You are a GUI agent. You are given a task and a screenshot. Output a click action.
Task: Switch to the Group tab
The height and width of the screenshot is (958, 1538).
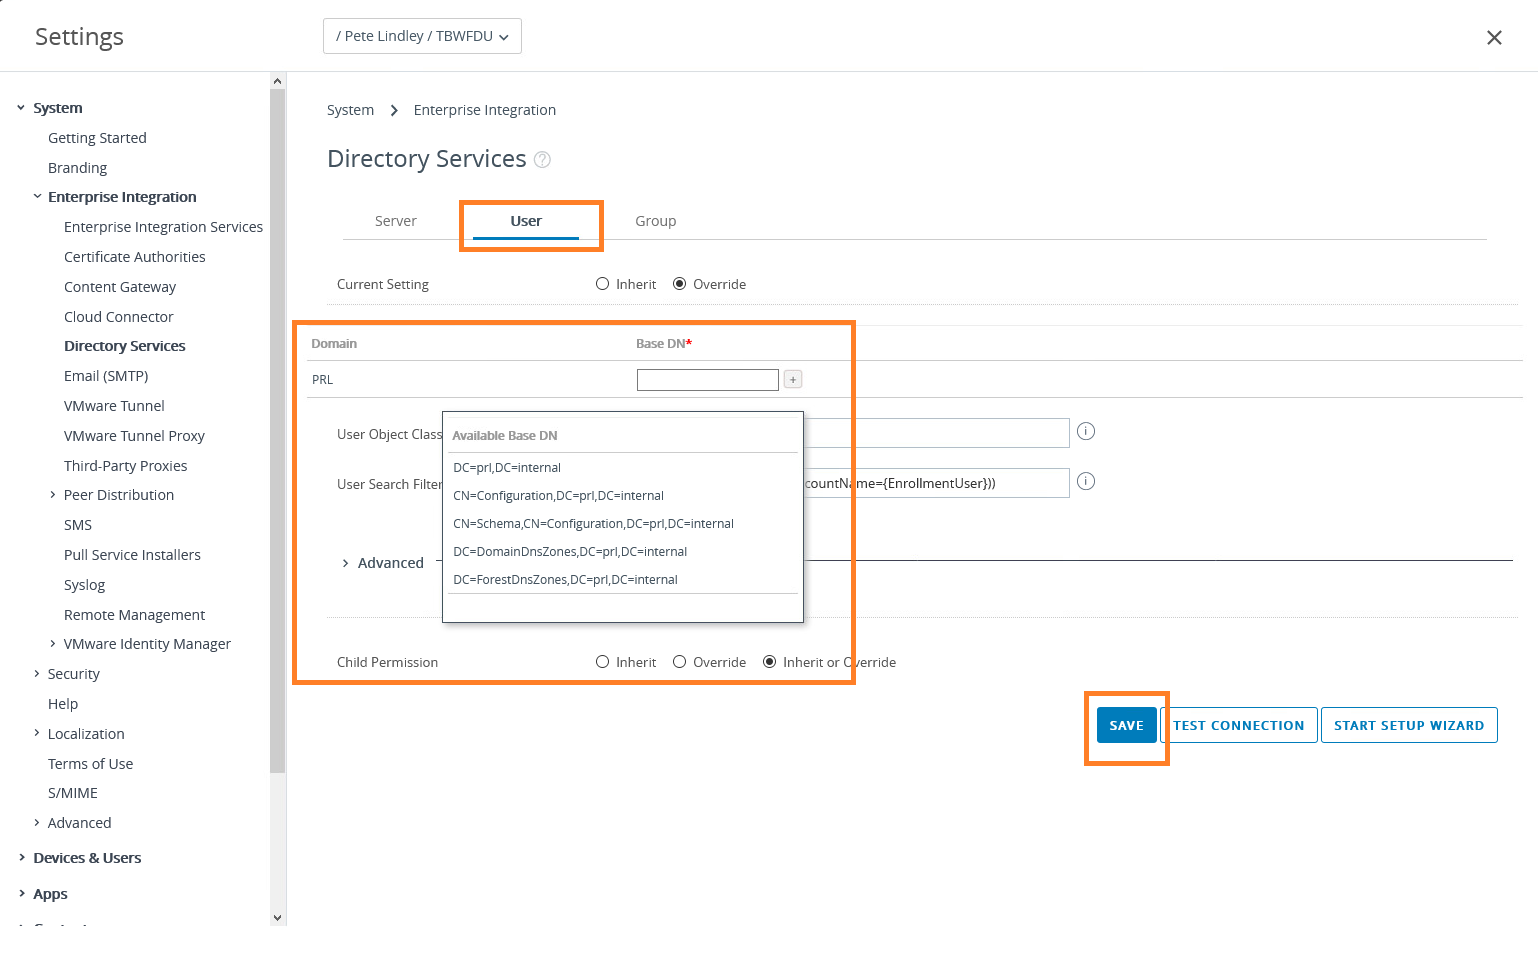(x=656, y=221)
